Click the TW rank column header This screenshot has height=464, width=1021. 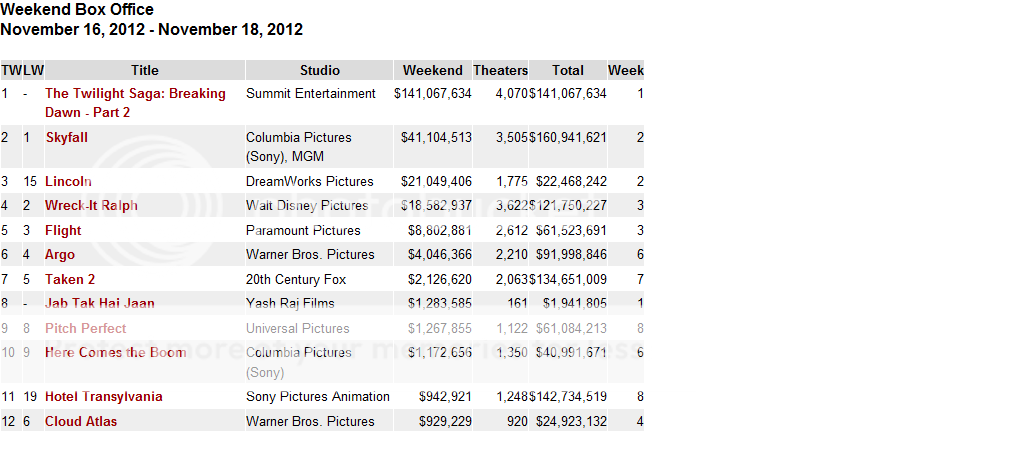[11, 70]
